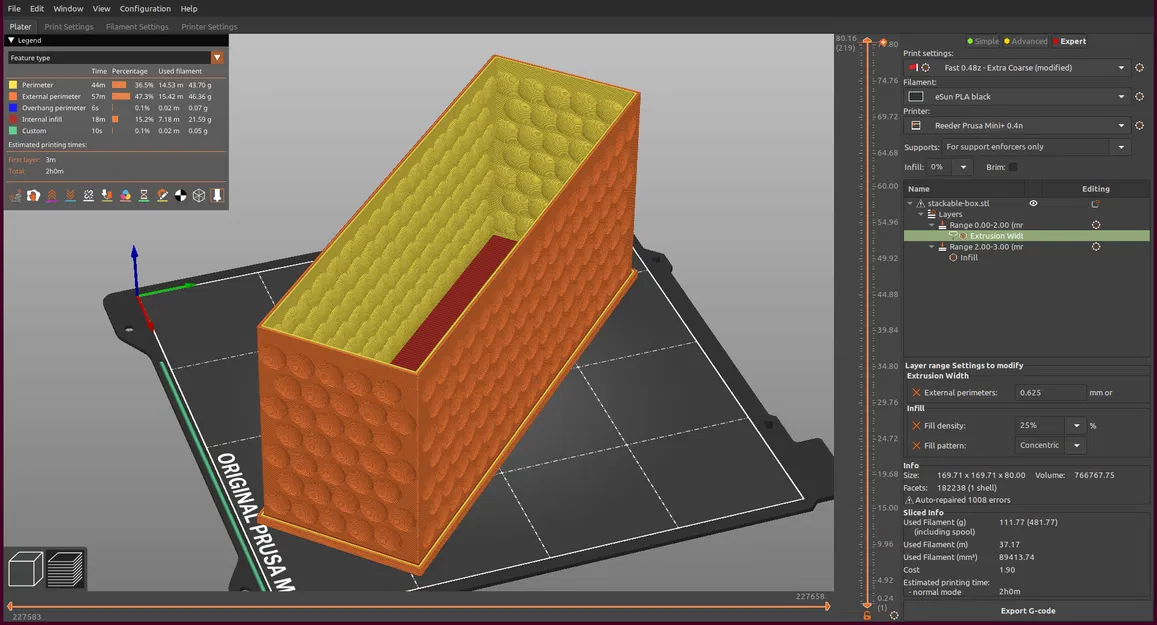
Task: Hide stackable-box.stl with the eye icon
Action: click(x=1033, y=203)
